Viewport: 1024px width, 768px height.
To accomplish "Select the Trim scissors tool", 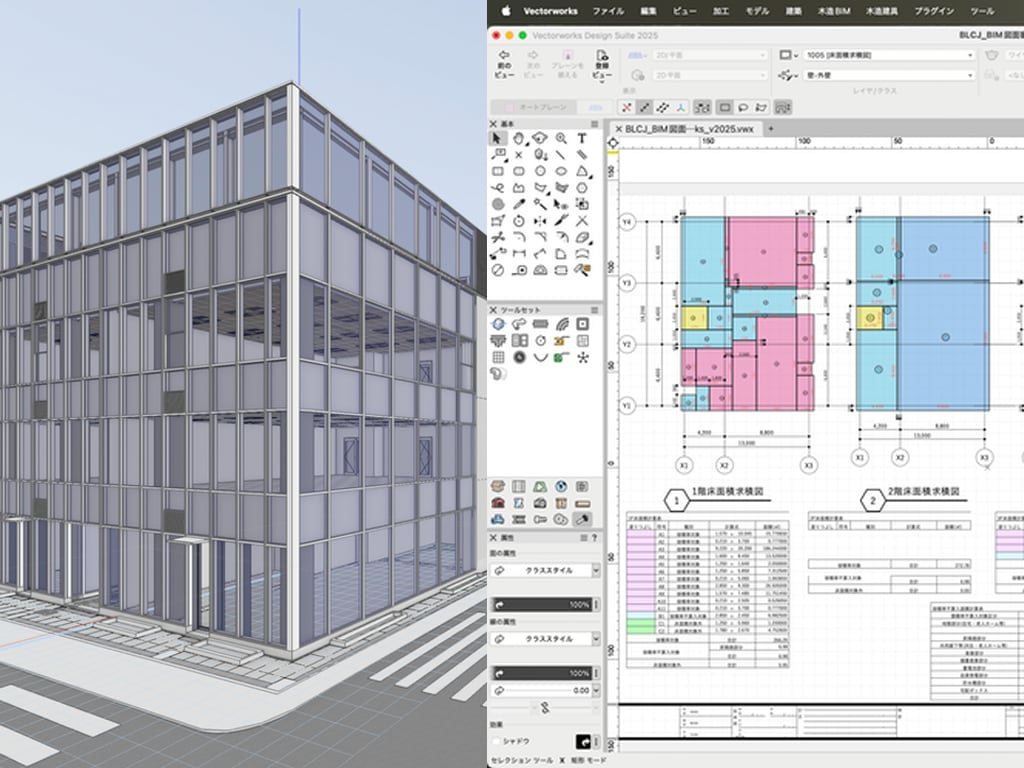I will click(498, 237).
